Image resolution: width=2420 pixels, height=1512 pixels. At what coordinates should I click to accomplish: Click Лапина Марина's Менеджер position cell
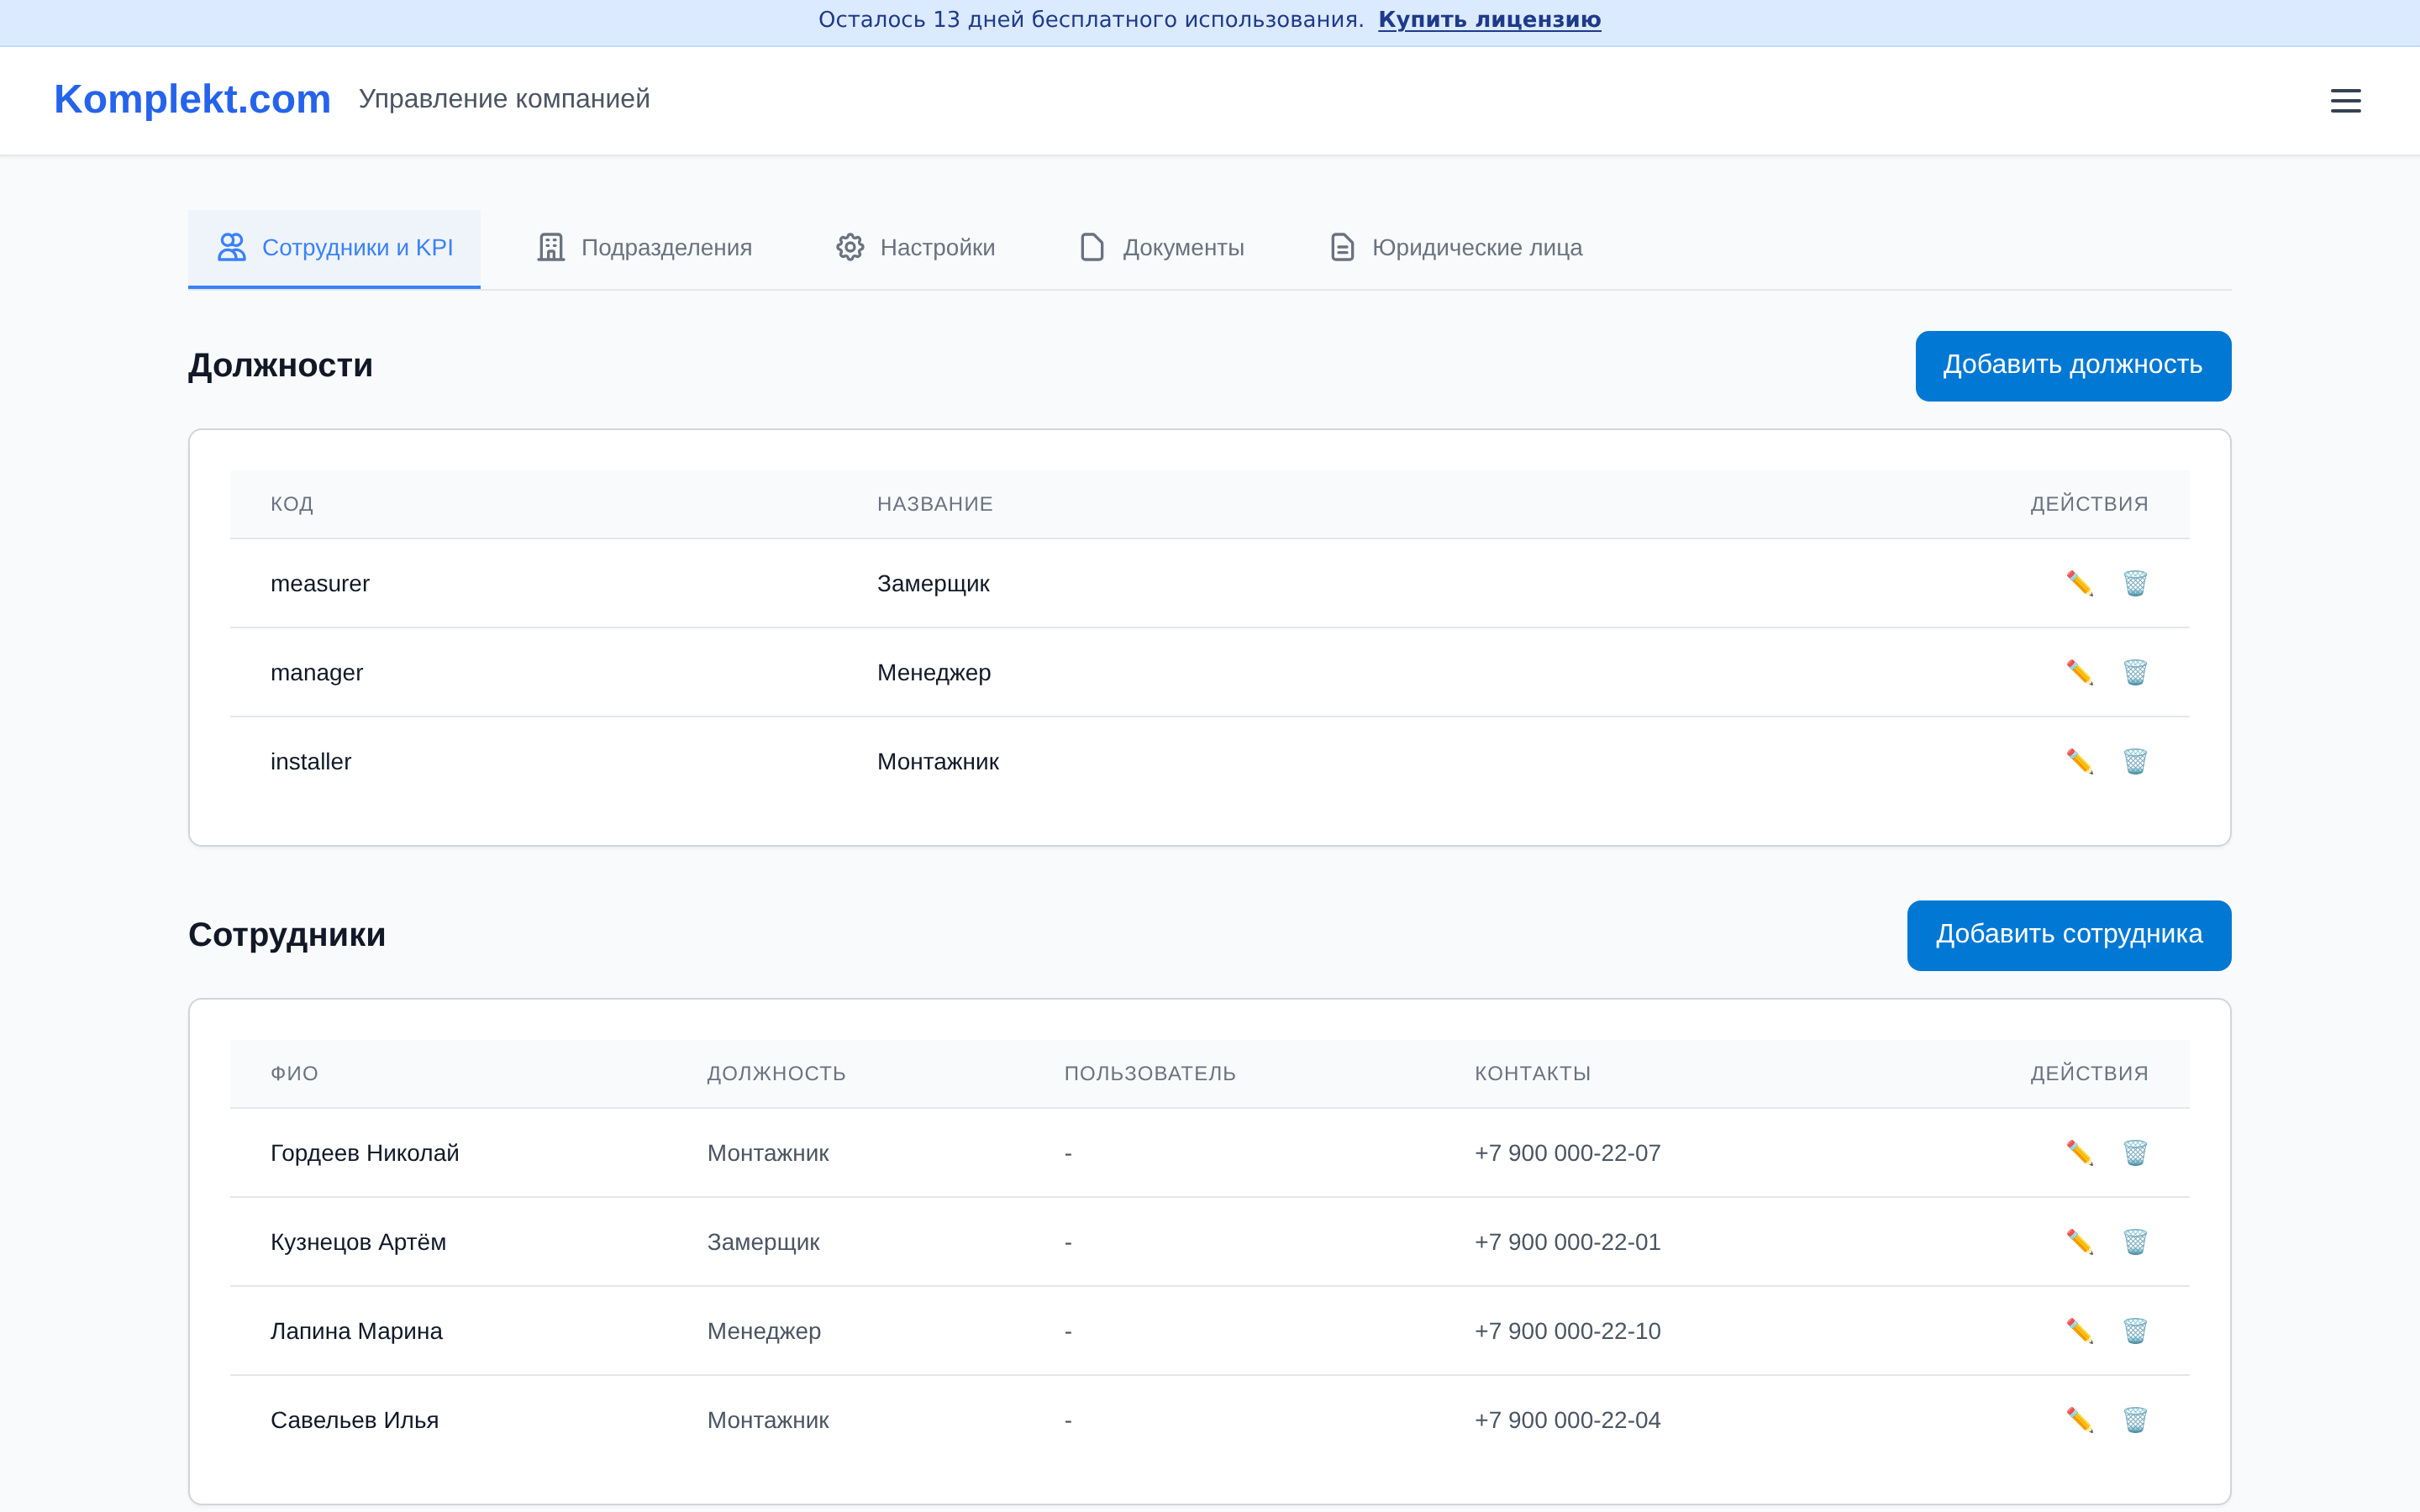click(x=764, y=1330)
